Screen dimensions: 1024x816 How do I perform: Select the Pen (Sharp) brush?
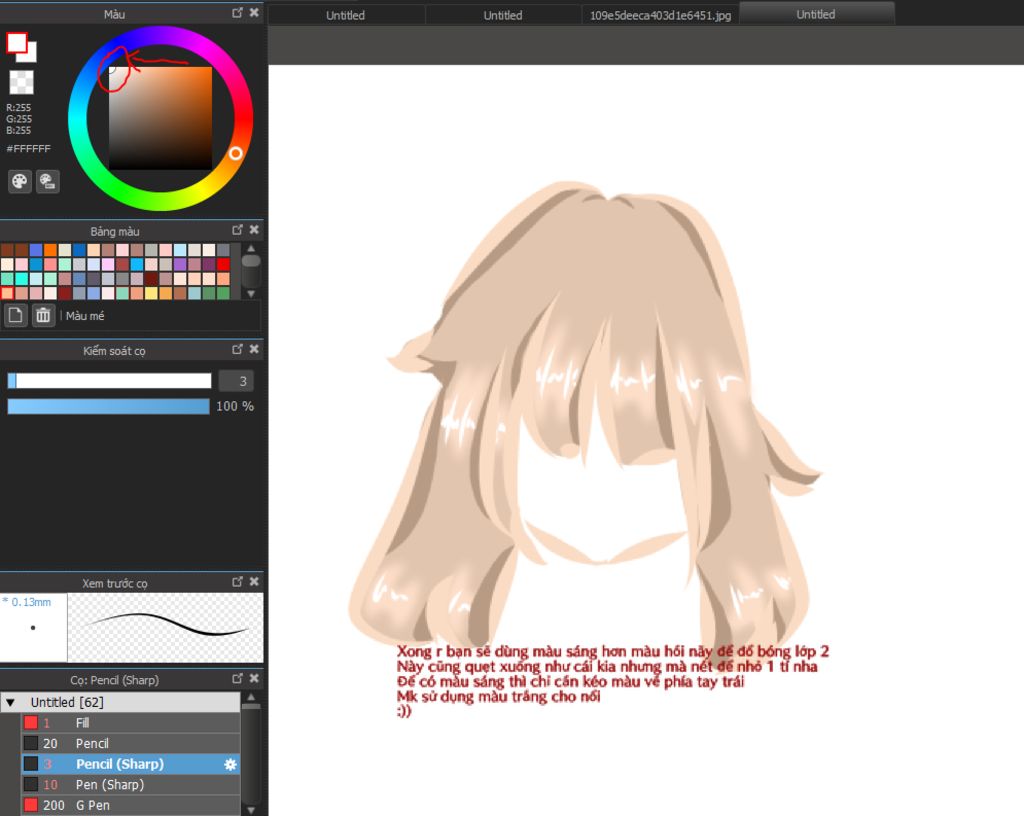point(110,785)
